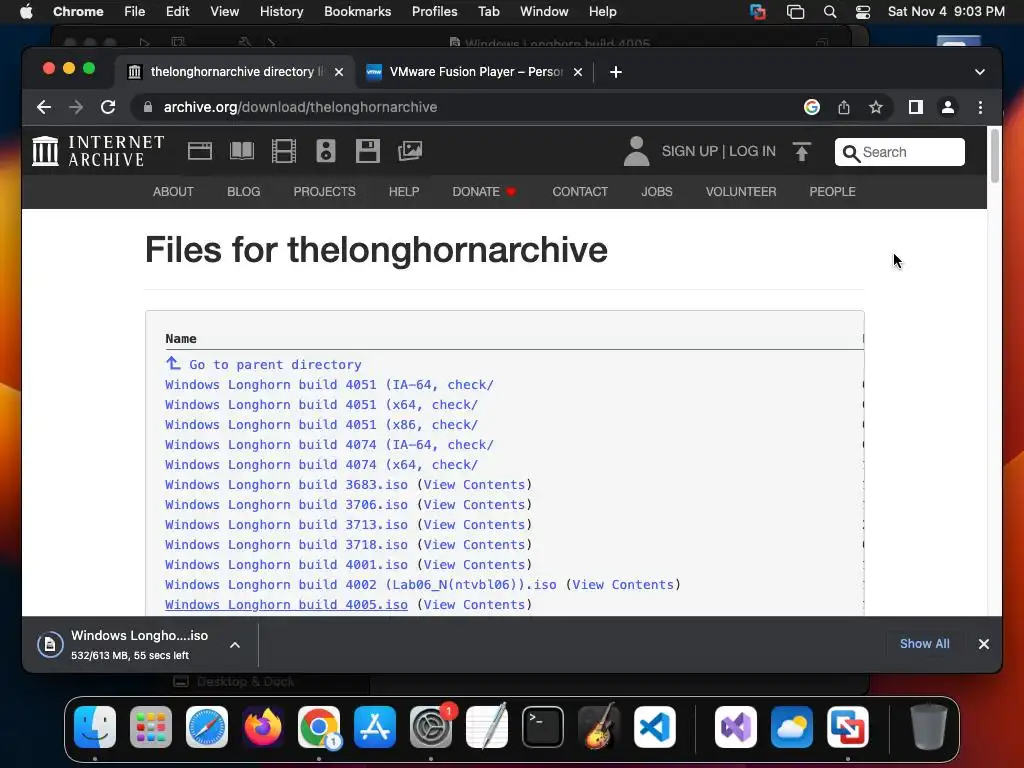Launch Firefox from the Dock

click(263, 727)
